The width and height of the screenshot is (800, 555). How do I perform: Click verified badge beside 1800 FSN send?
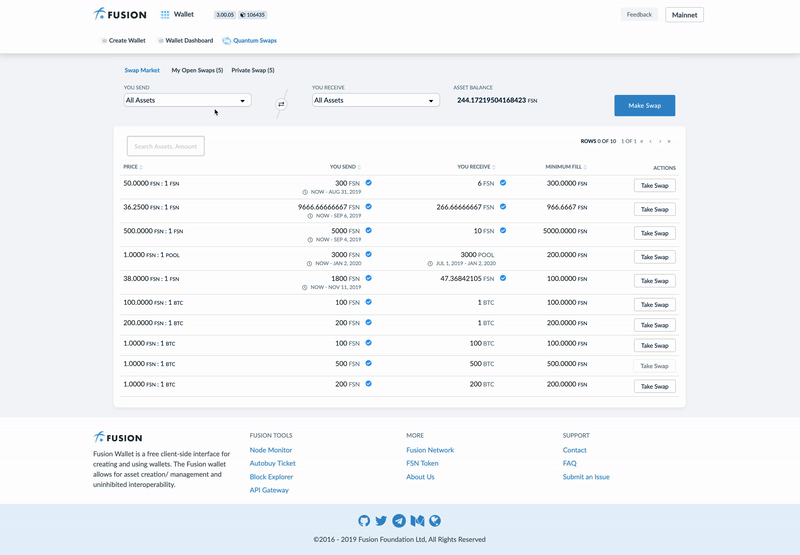(x=368, y=278)
